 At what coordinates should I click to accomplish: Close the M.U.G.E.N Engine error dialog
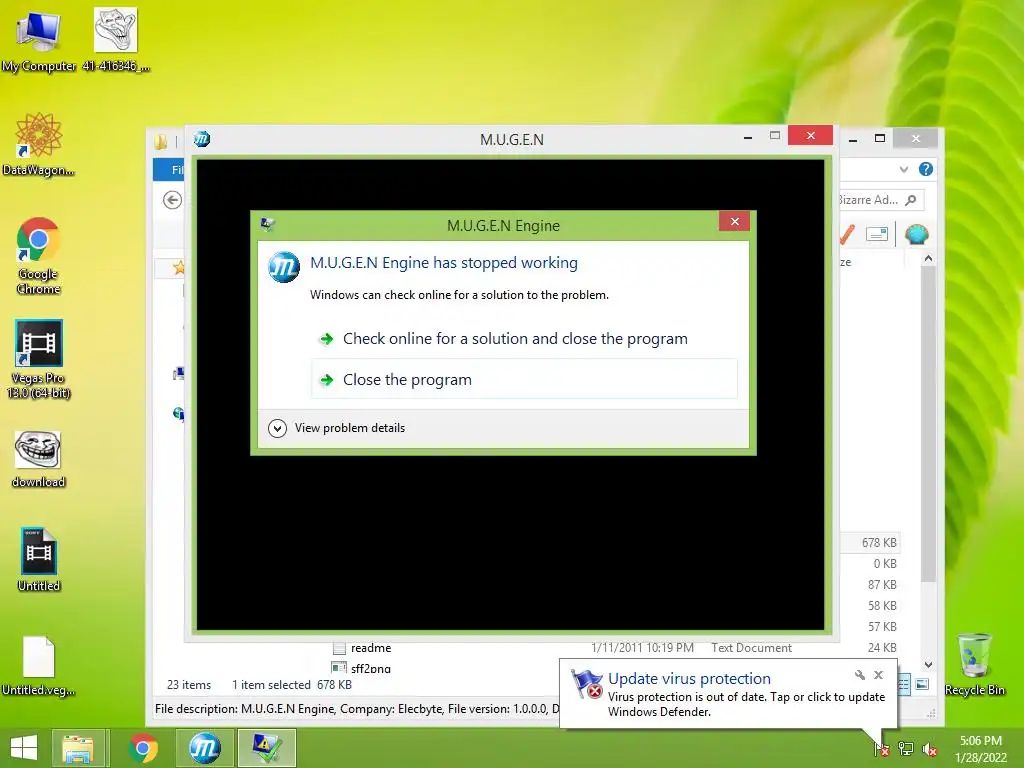click(735, 221)
